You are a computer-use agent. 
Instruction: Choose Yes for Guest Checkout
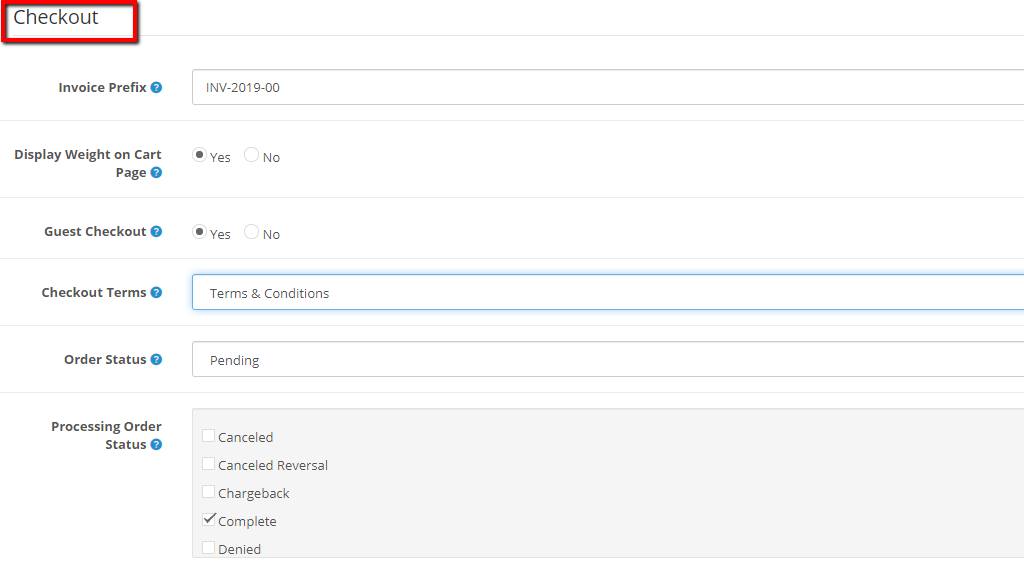pos(199,232)
